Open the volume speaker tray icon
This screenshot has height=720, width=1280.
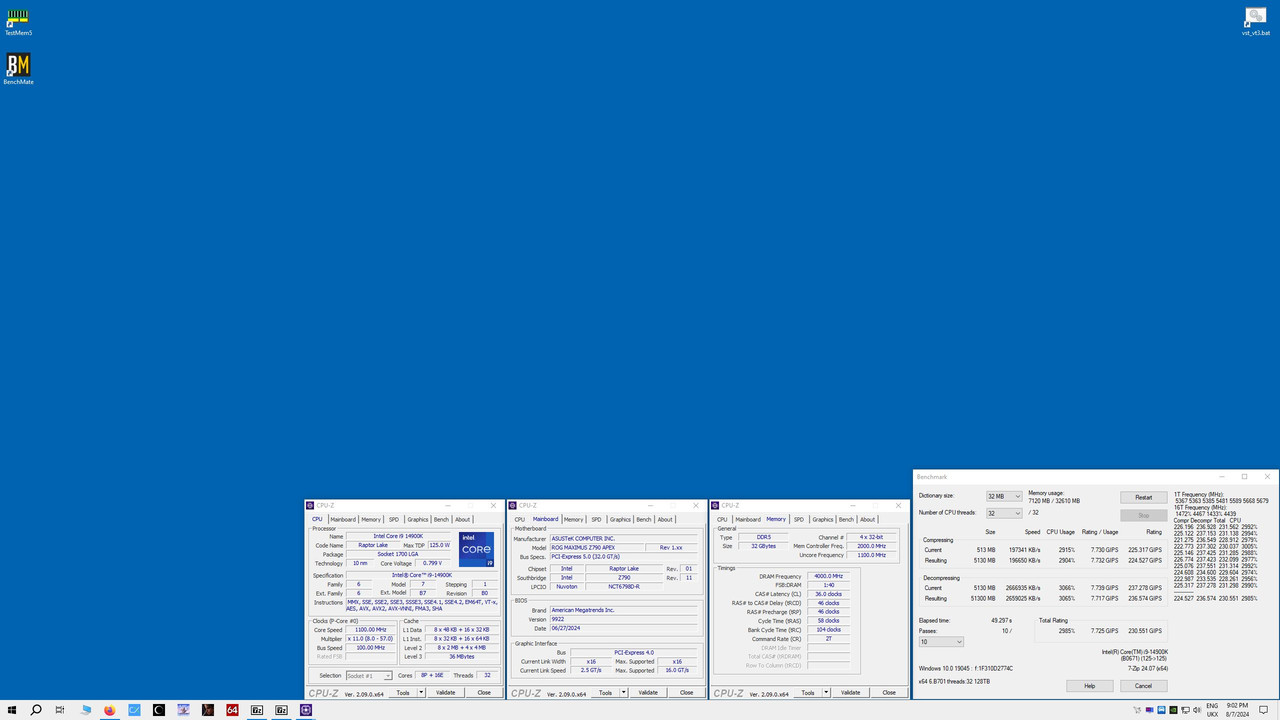coord(1198,710)
